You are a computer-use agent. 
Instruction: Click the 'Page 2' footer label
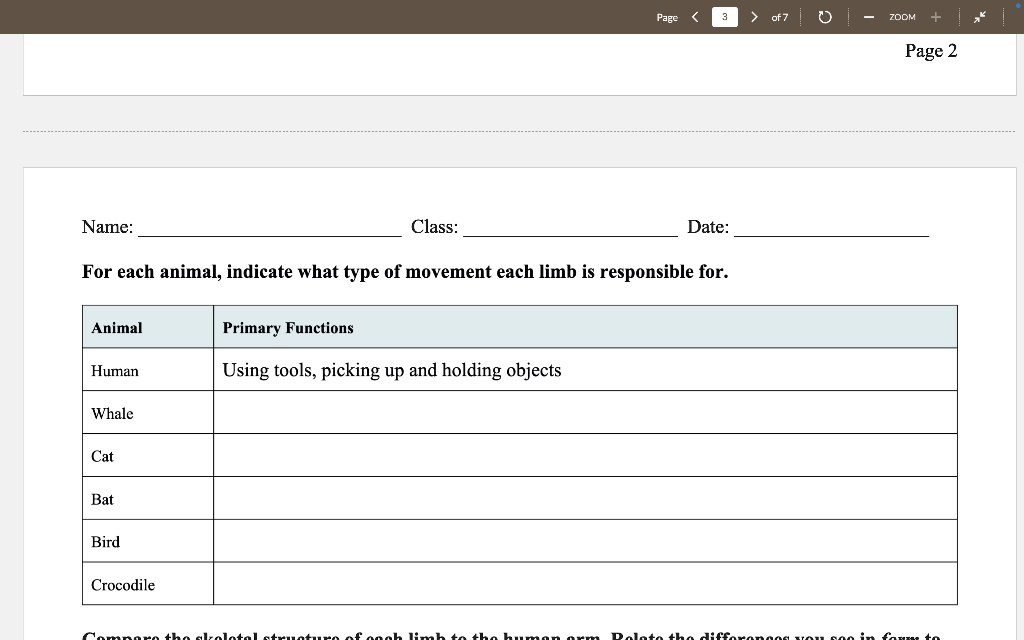tap(930, 51)
